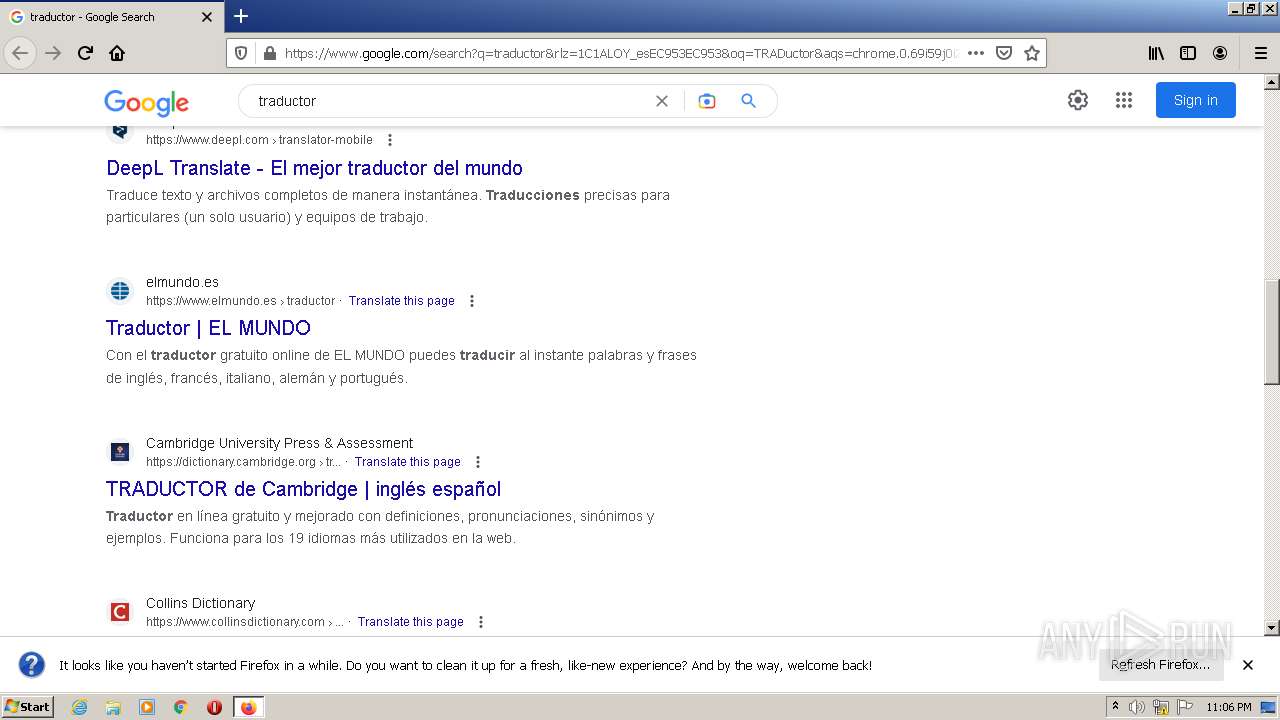This screenshot has height=720, width=1280.
Task: Open Opera from the taskbar
Action: coord(214,707)
